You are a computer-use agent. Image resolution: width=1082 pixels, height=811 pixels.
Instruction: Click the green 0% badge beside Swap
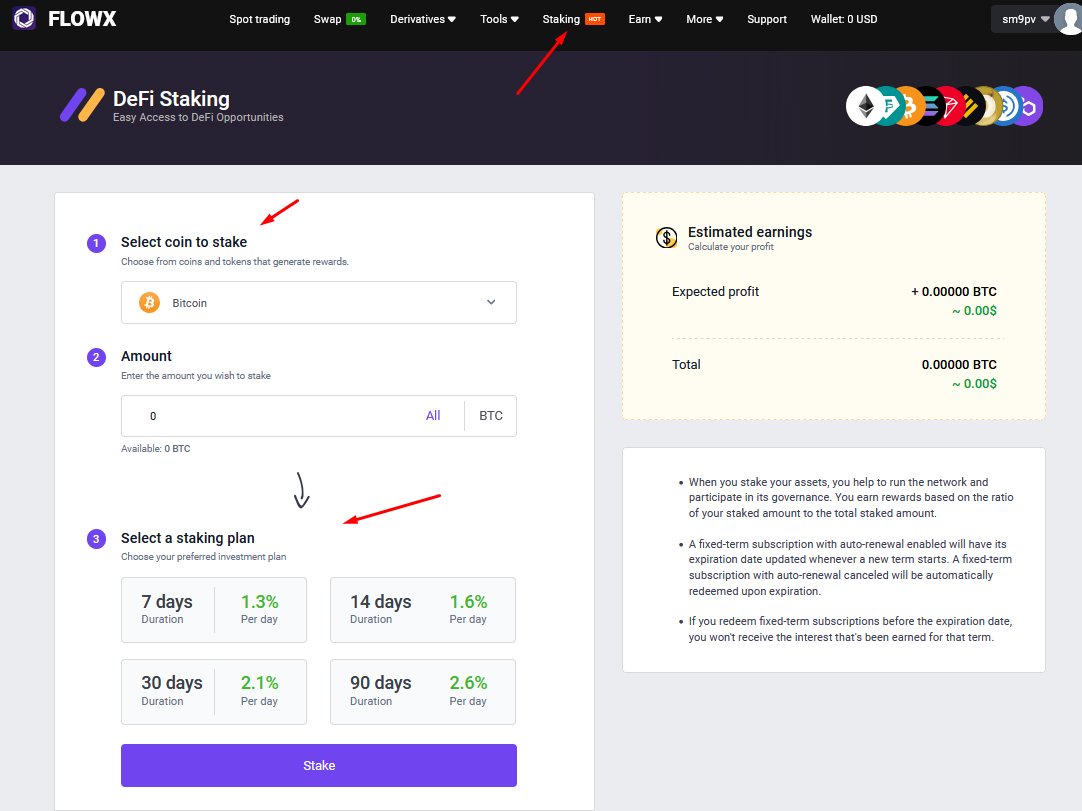coord(356,19)
